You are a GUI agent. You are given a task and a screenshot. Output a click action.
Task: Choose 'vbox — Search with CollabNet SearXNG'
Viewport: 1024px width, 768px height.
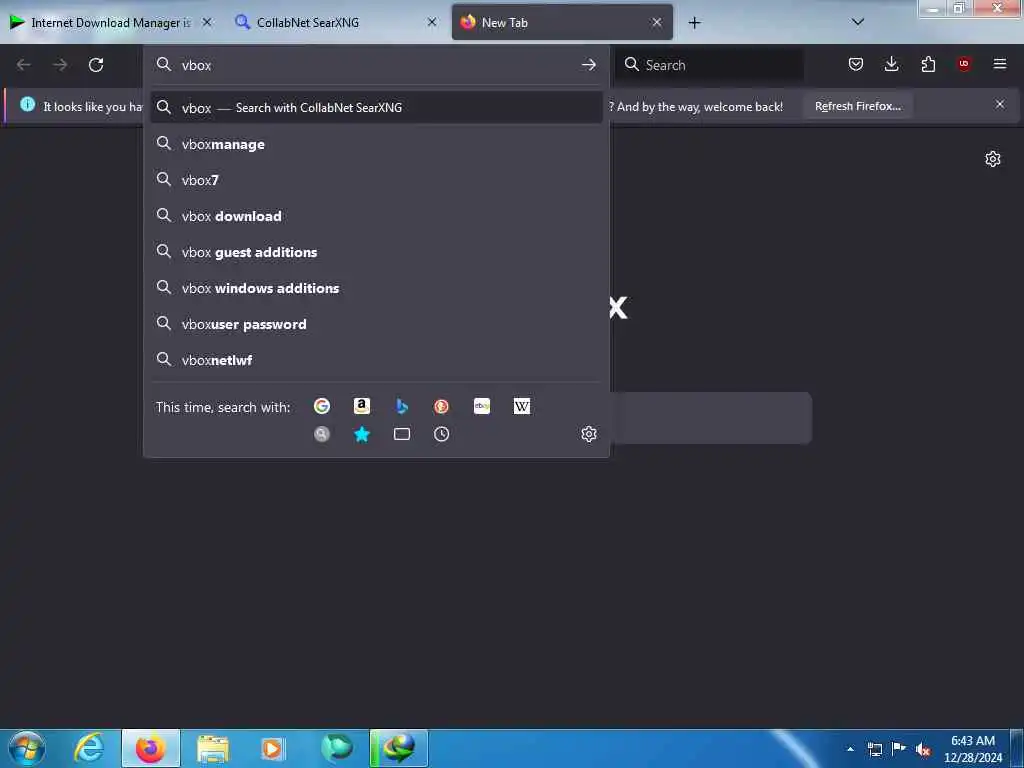coord(376,108)
